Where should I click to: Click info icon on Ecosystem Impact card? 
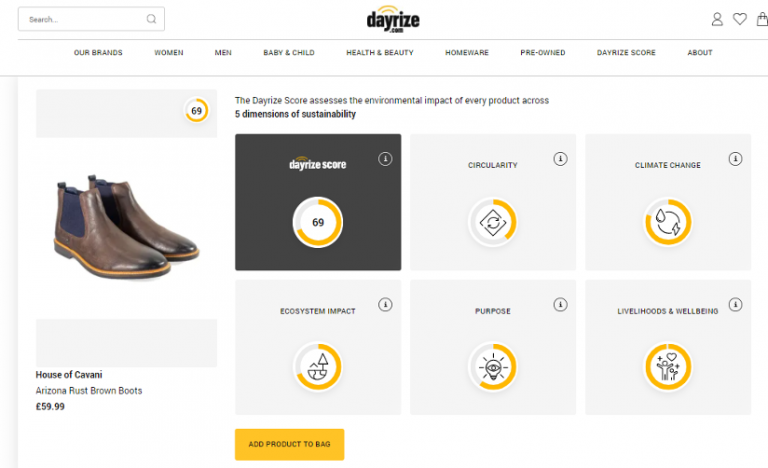click(385, 305)
